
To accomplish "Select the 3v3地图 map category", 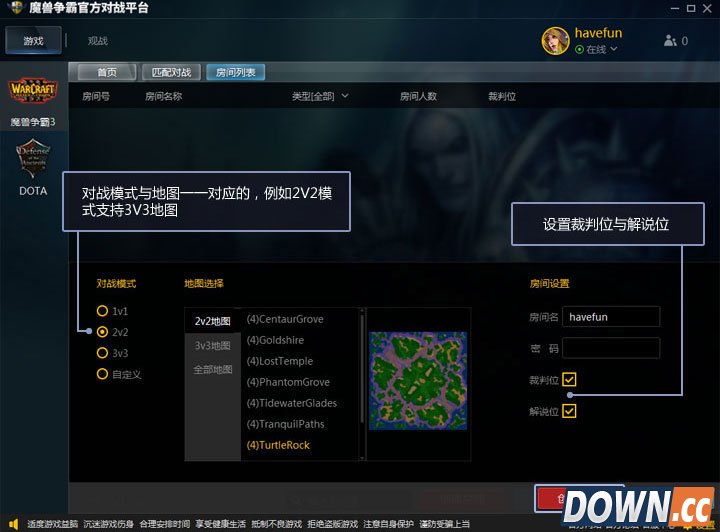I will coord(213,345).
